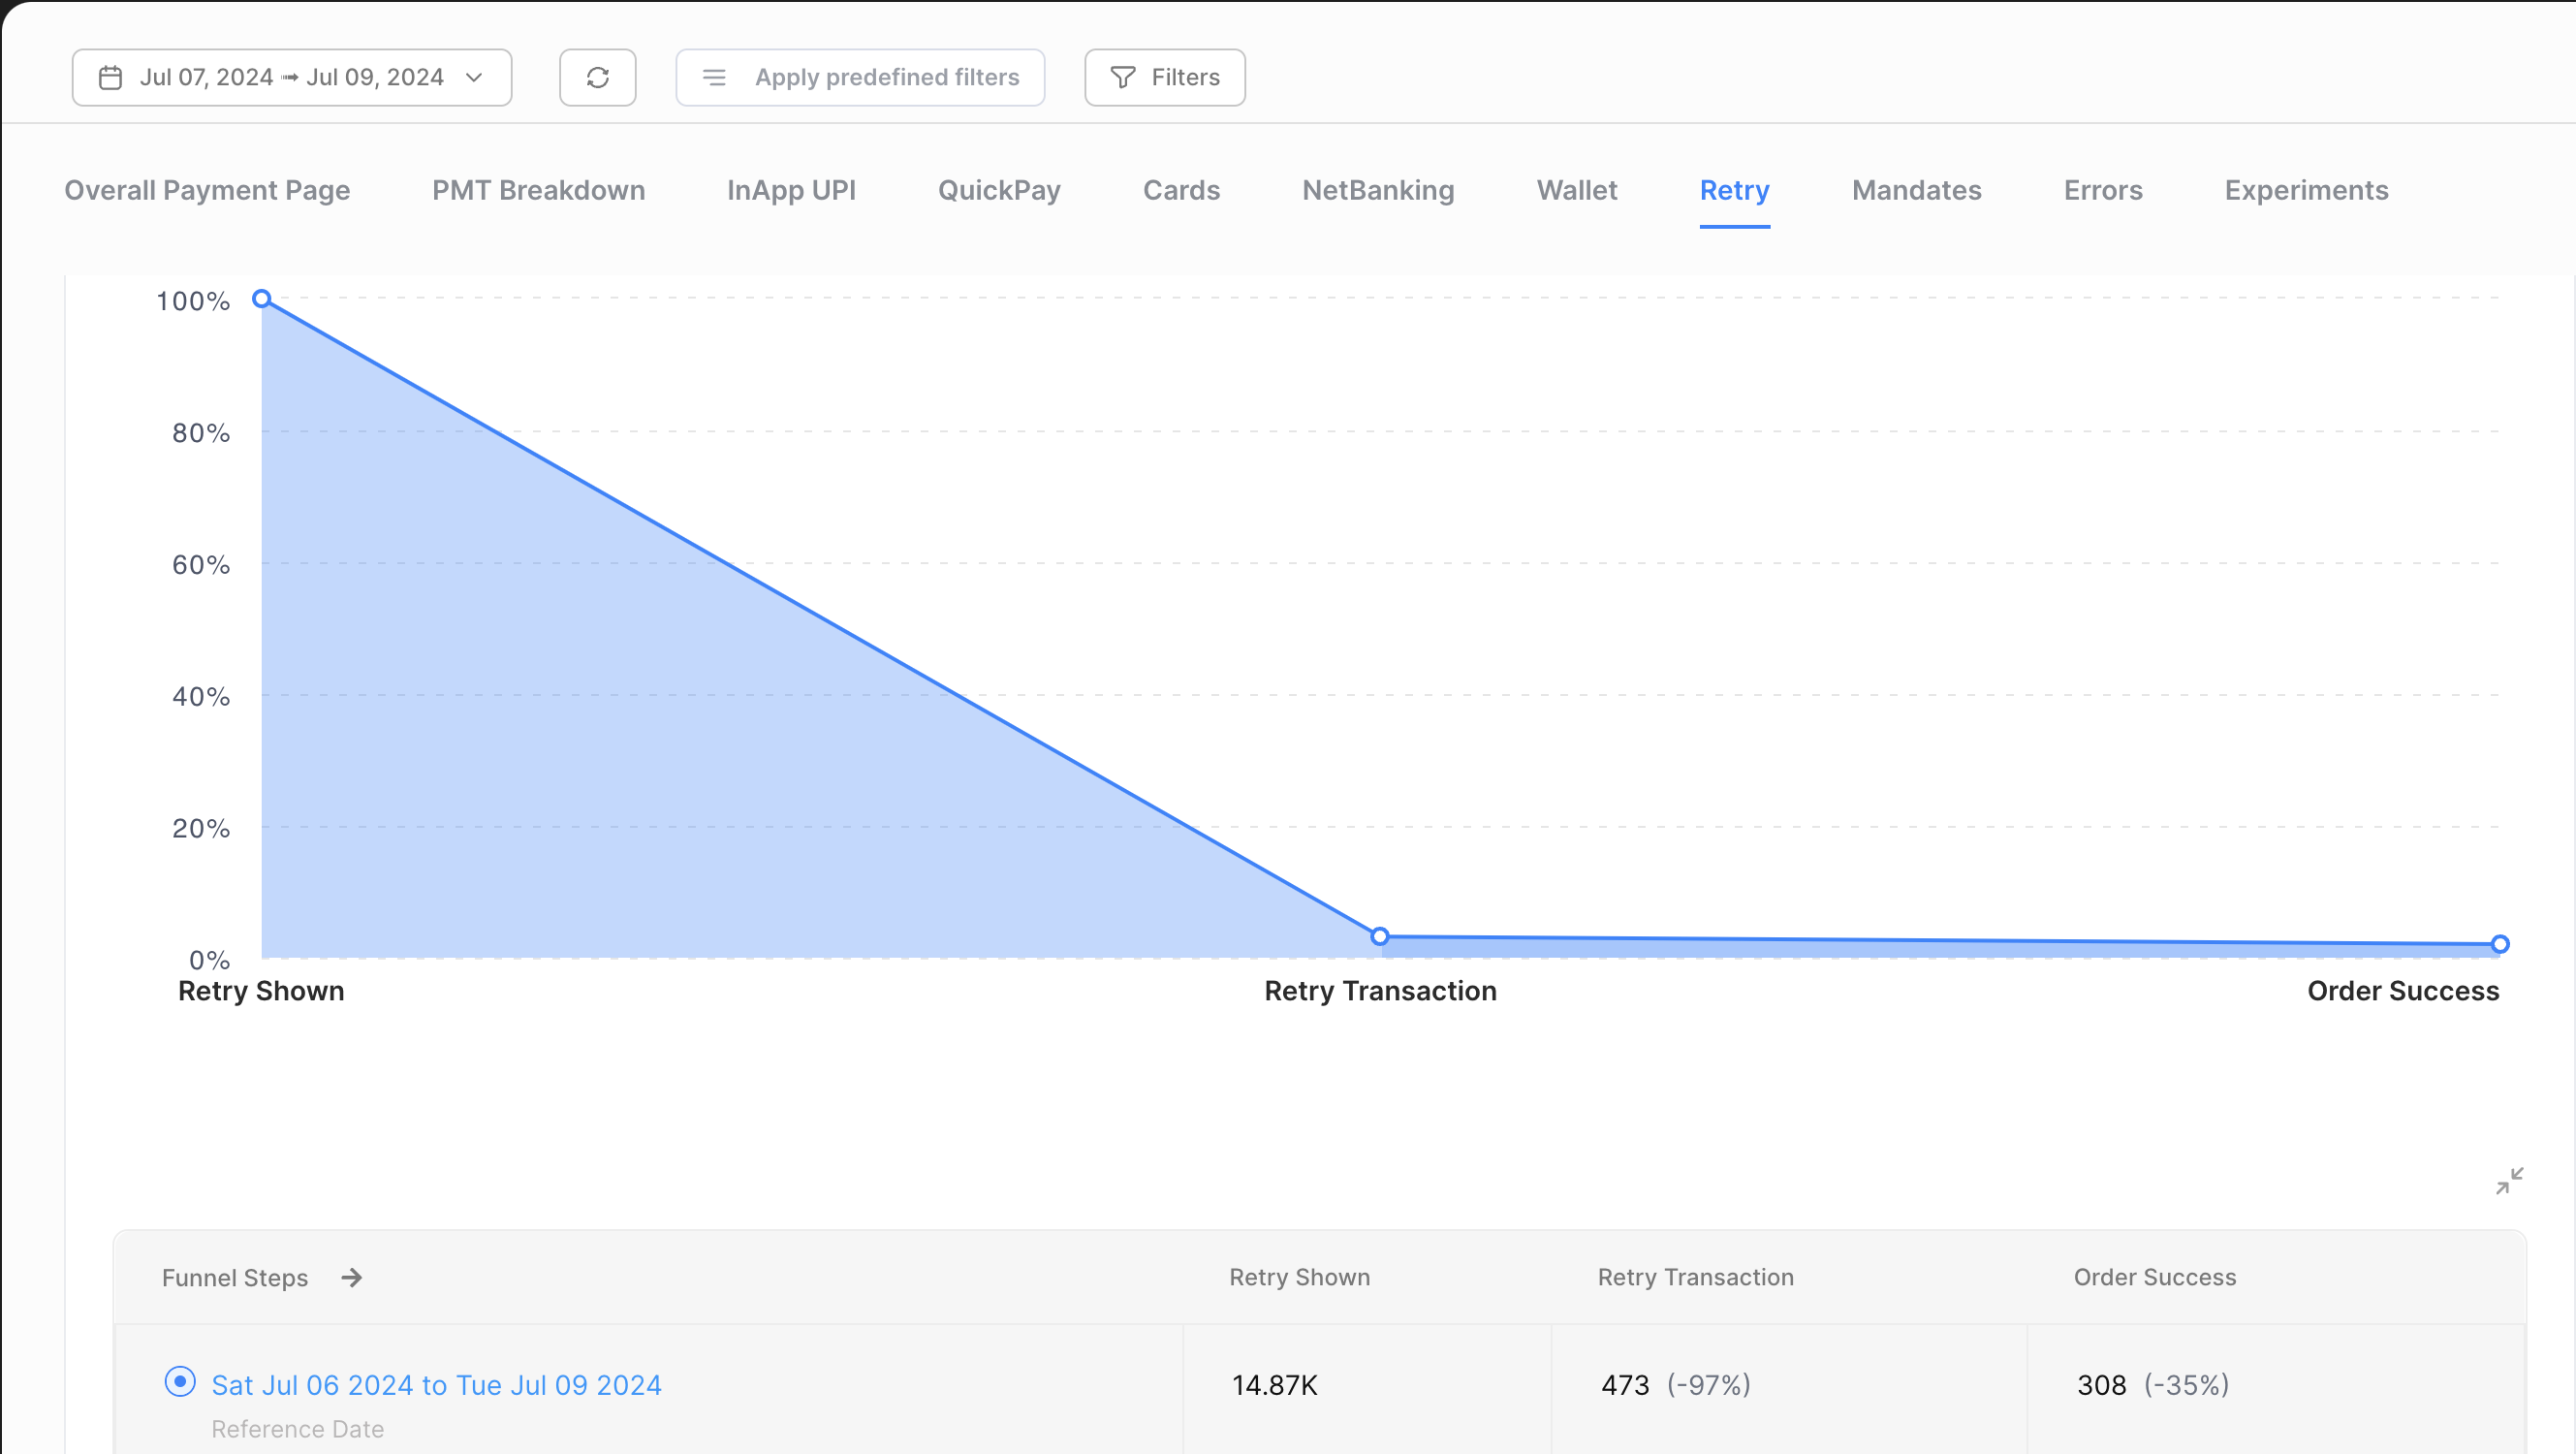
Task: Switch to the Mandates tab
Action: pos(1916,190)
